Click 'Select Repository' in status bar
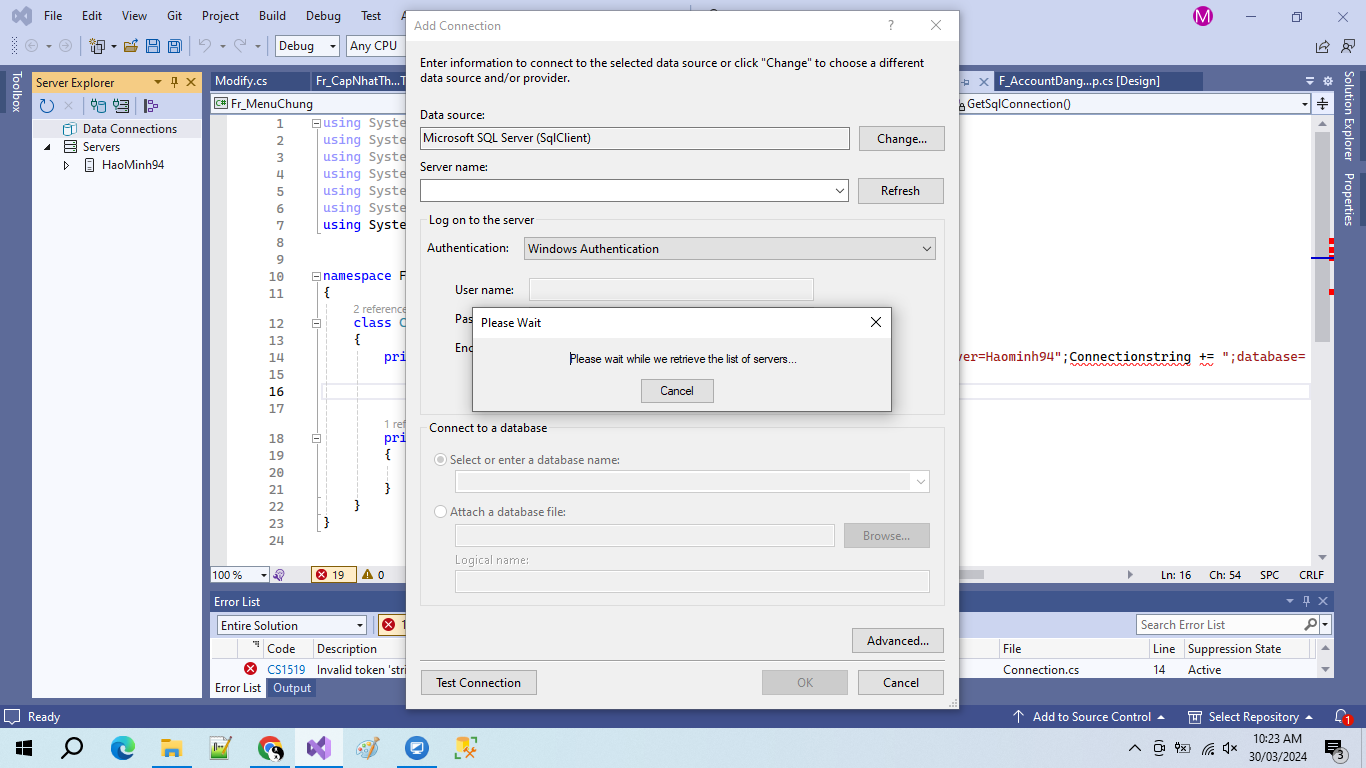1366x768 pixels. click(1250, 717)
